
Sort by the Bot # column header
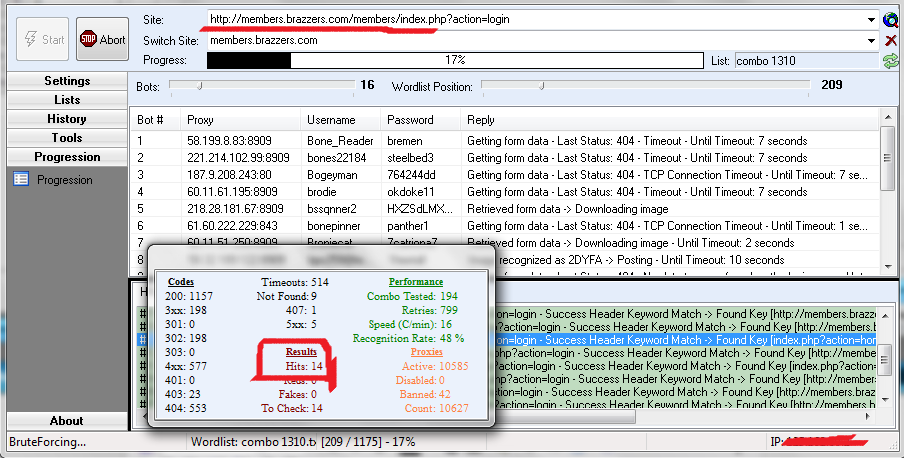[150, 120]
